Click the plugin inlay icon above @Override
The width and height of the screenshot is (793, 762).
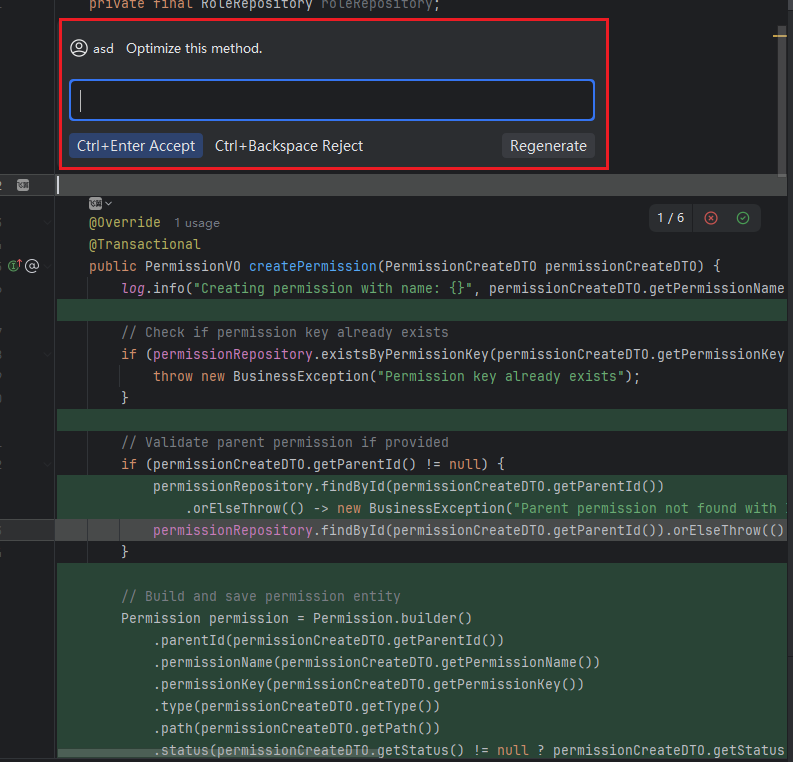click(x=95, y=203)
